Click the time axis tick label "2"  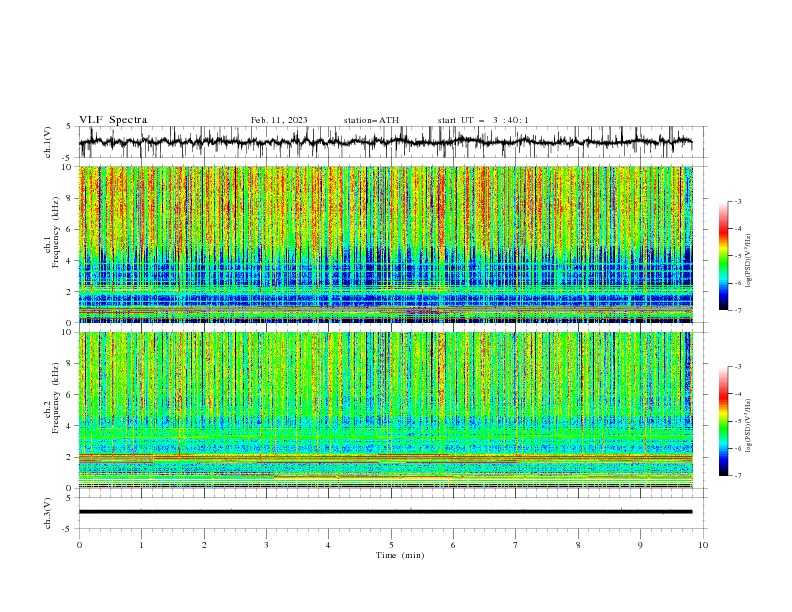point(204,545)
